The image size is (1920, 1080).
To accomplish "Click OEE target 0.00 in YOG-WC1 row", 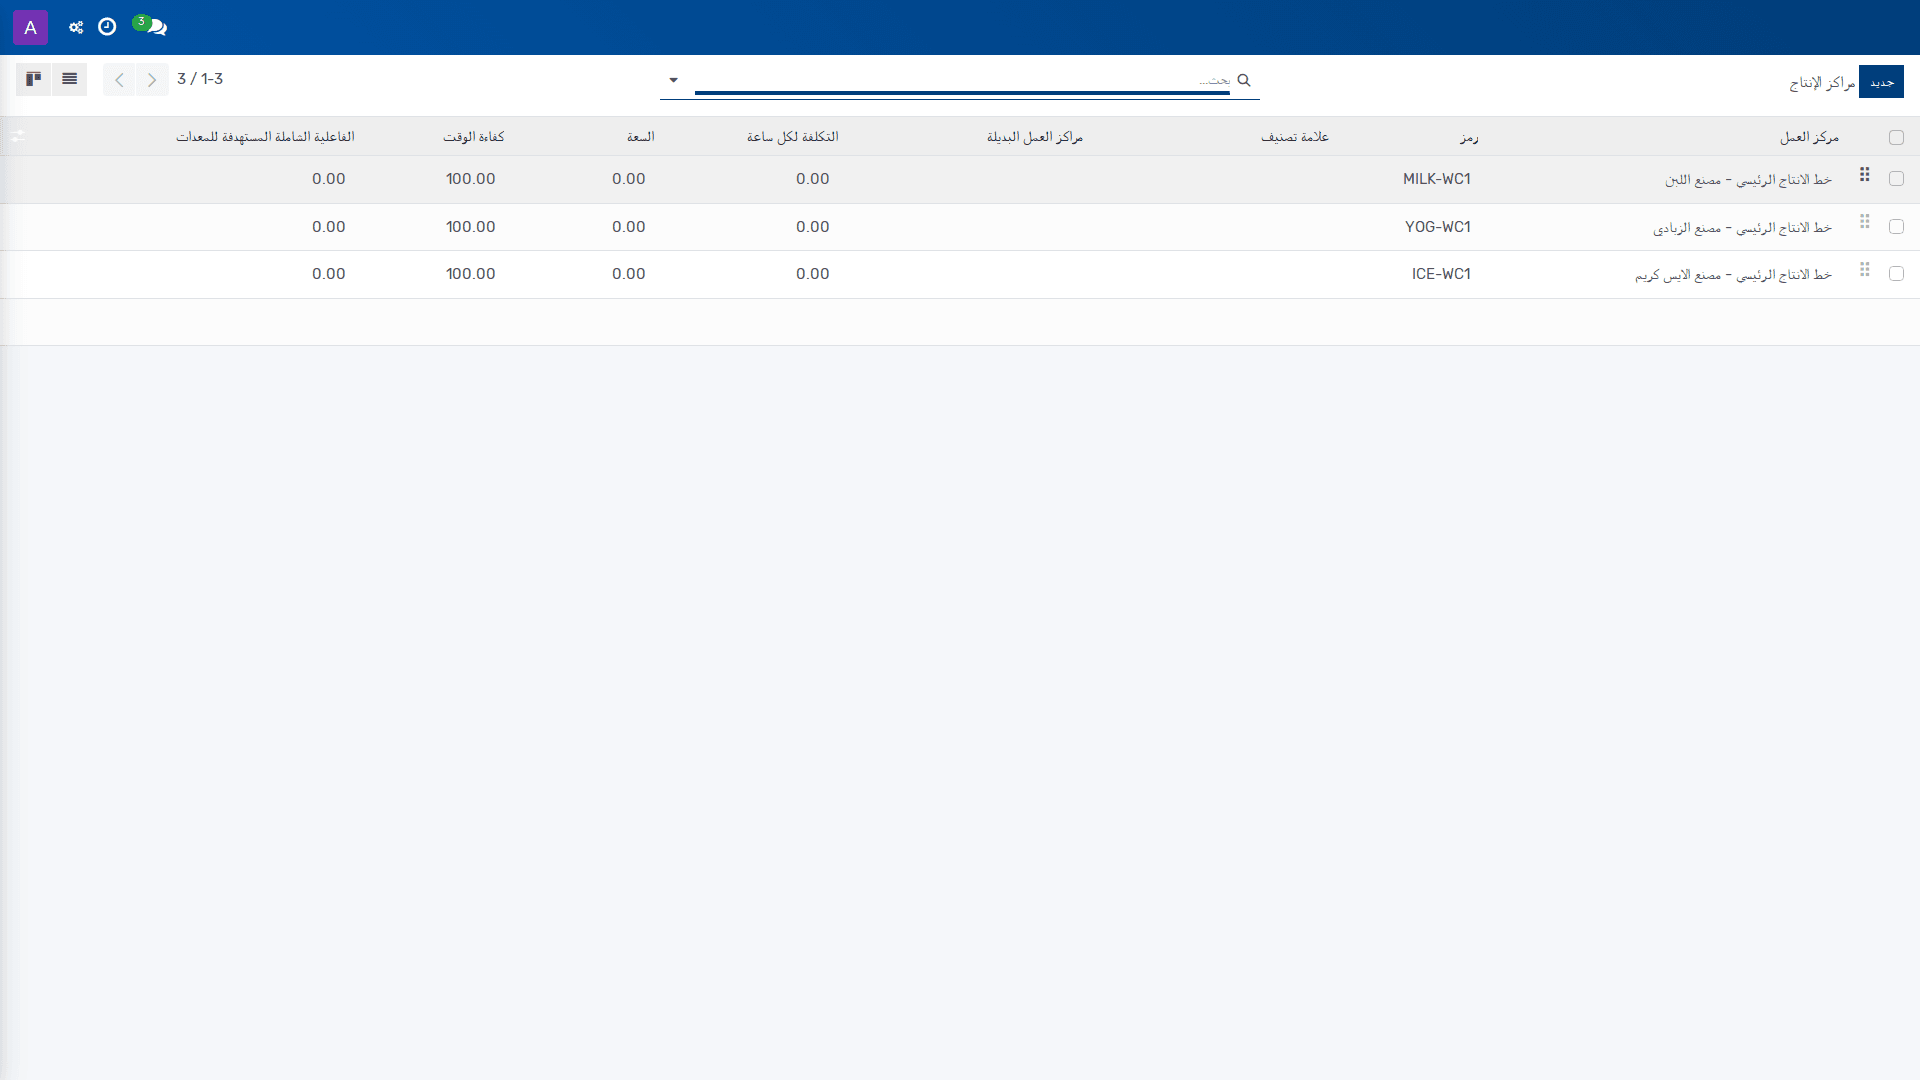I will [329, 227].
